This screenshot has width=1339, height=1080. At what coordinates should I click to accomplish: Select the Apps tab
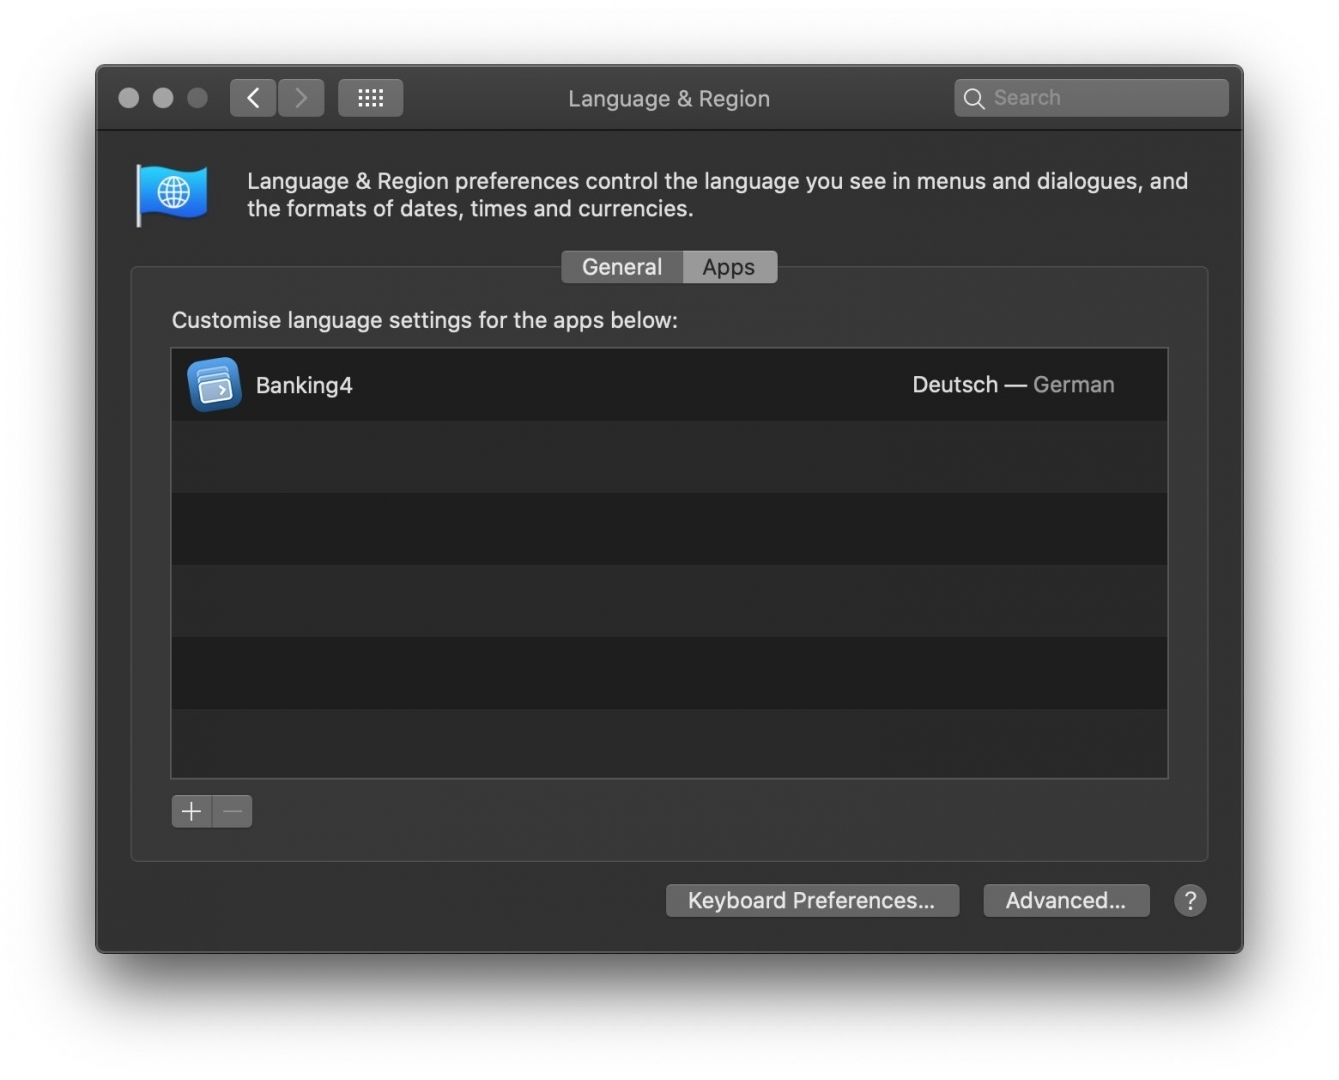729,267
